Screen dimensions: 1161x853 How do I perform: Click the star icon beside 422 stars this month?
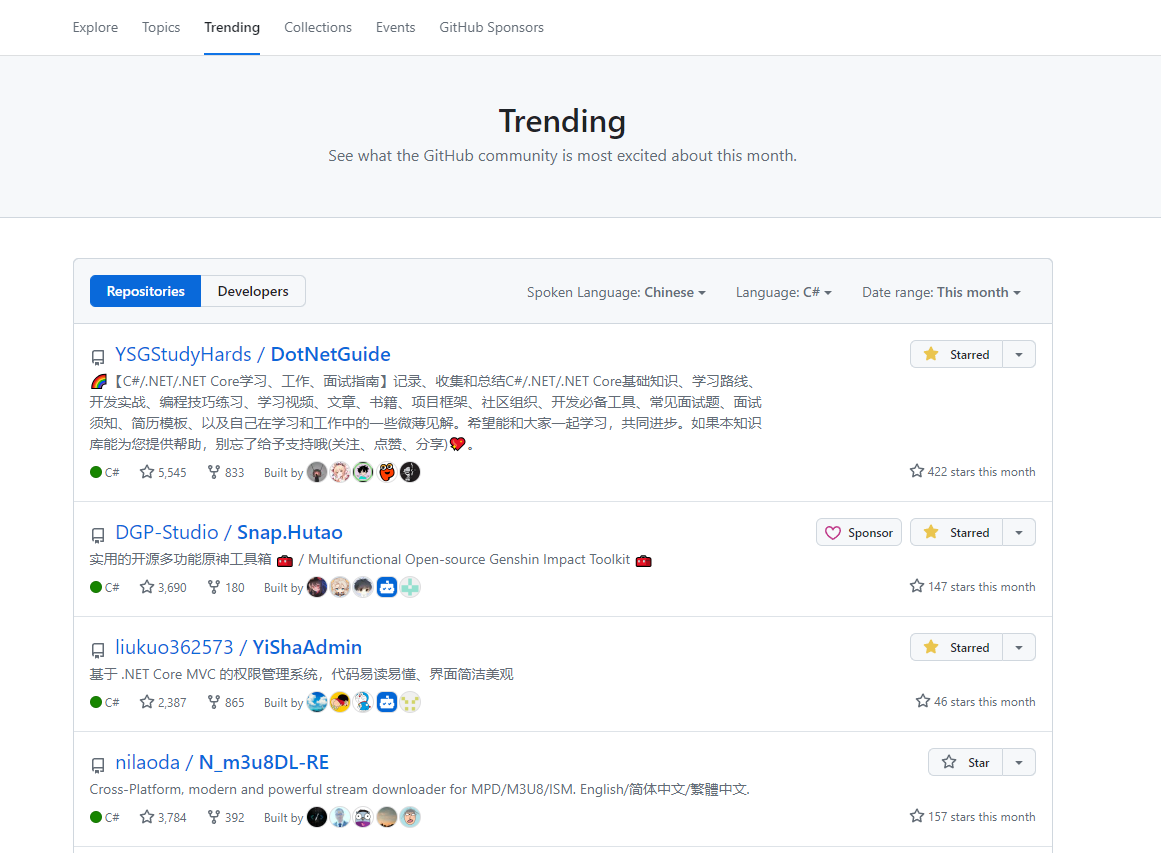(917, 471)
